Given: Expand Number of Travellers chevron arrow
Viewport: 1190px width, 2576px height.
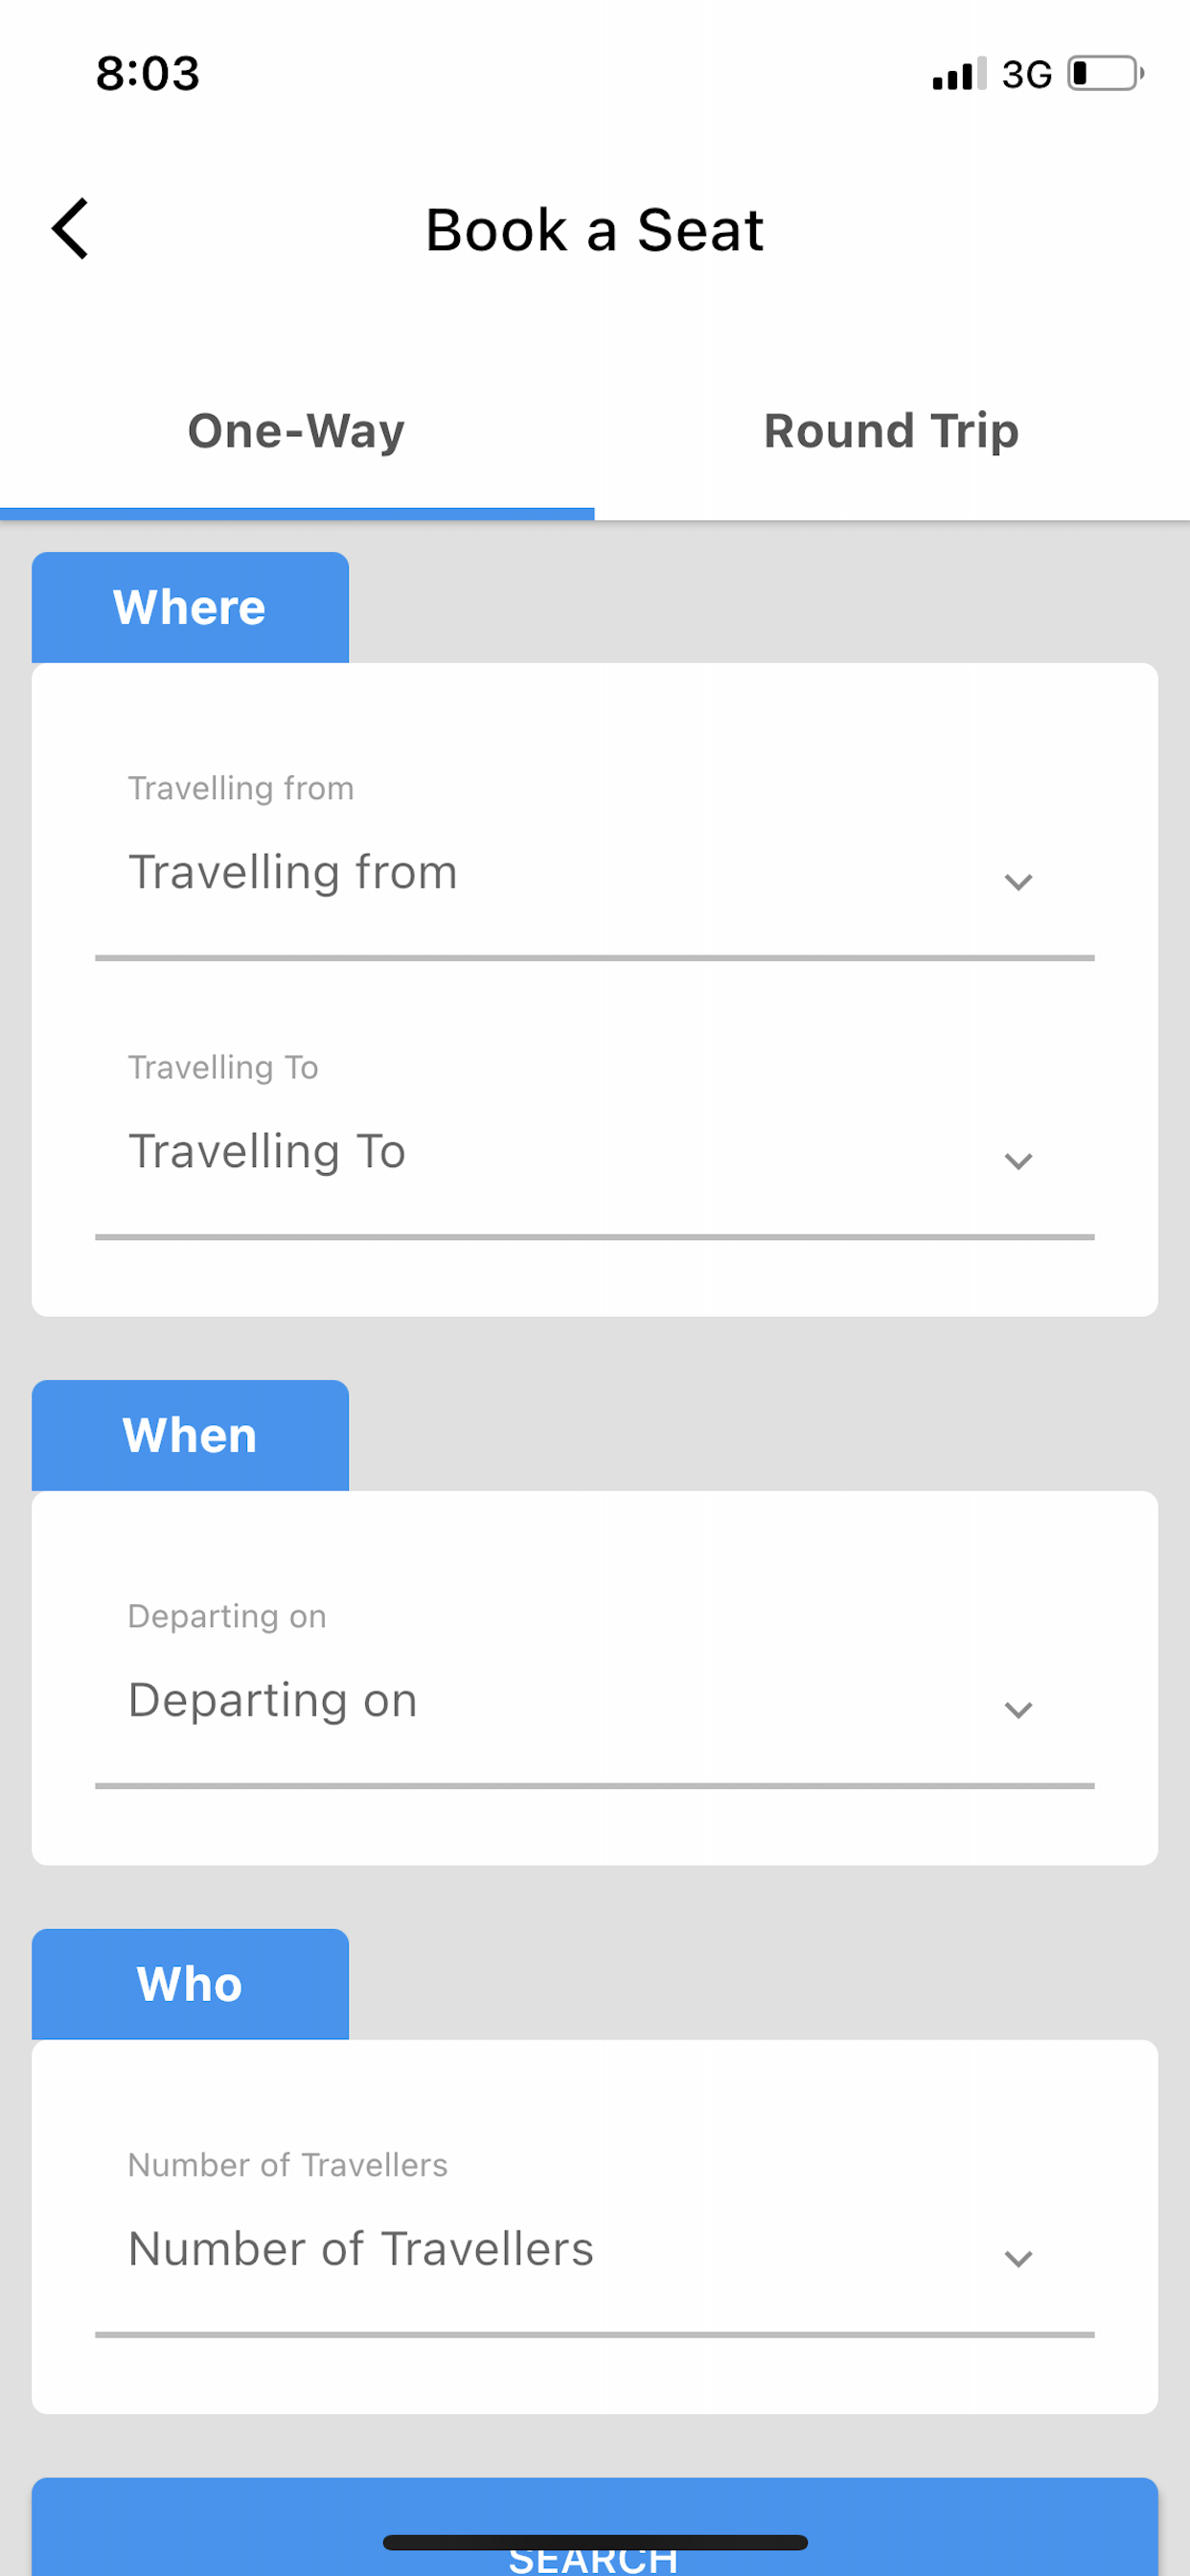Looking at the screenshot, I should [x=1018, y=2258].
